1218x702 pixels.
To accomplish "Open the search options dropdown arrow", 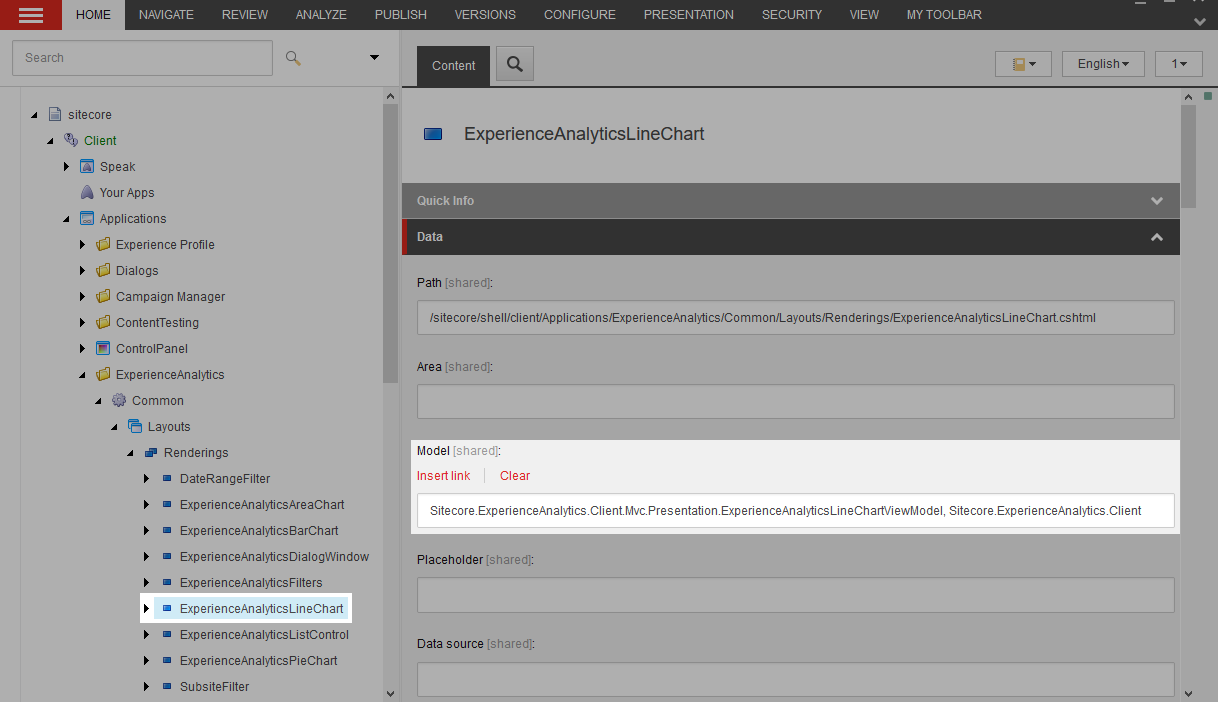I will (x=375, y=58).
